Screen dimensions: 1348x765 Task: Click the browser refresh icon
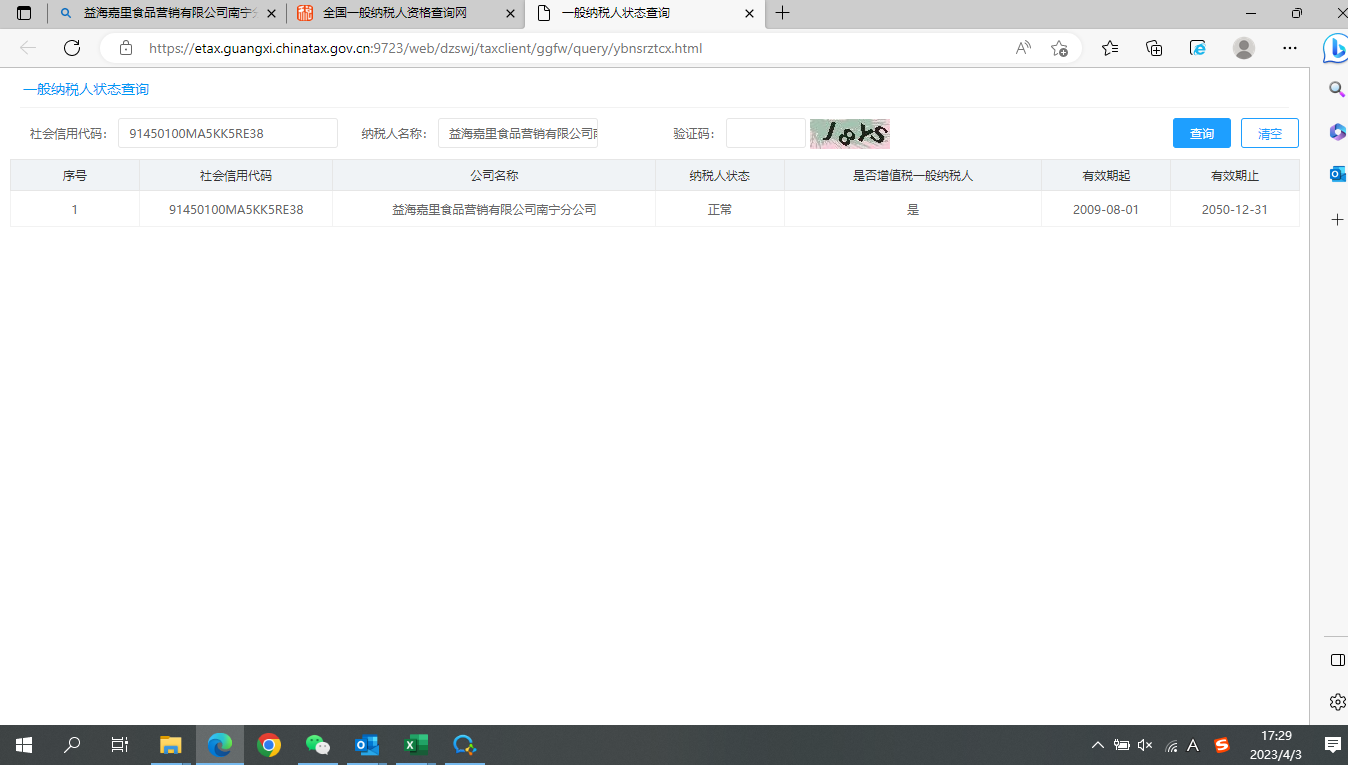pos(72,48)
